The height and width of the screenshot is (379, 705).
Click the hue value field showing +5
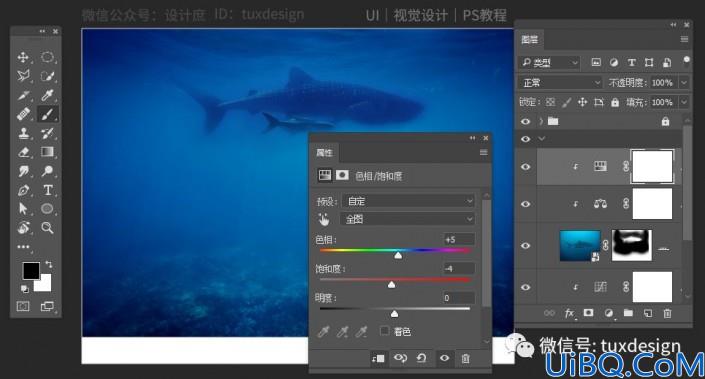[459, 240]
